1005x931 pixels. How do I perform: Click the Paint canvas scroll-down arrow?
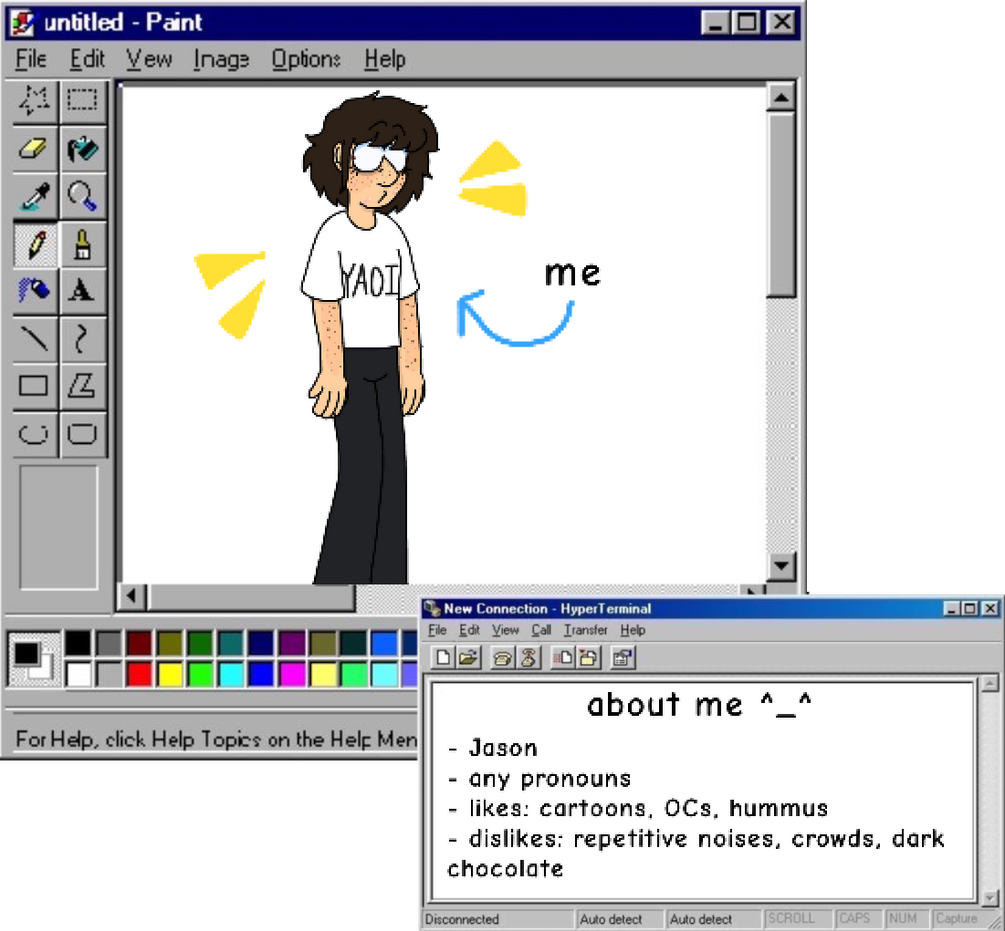point(781,565)
